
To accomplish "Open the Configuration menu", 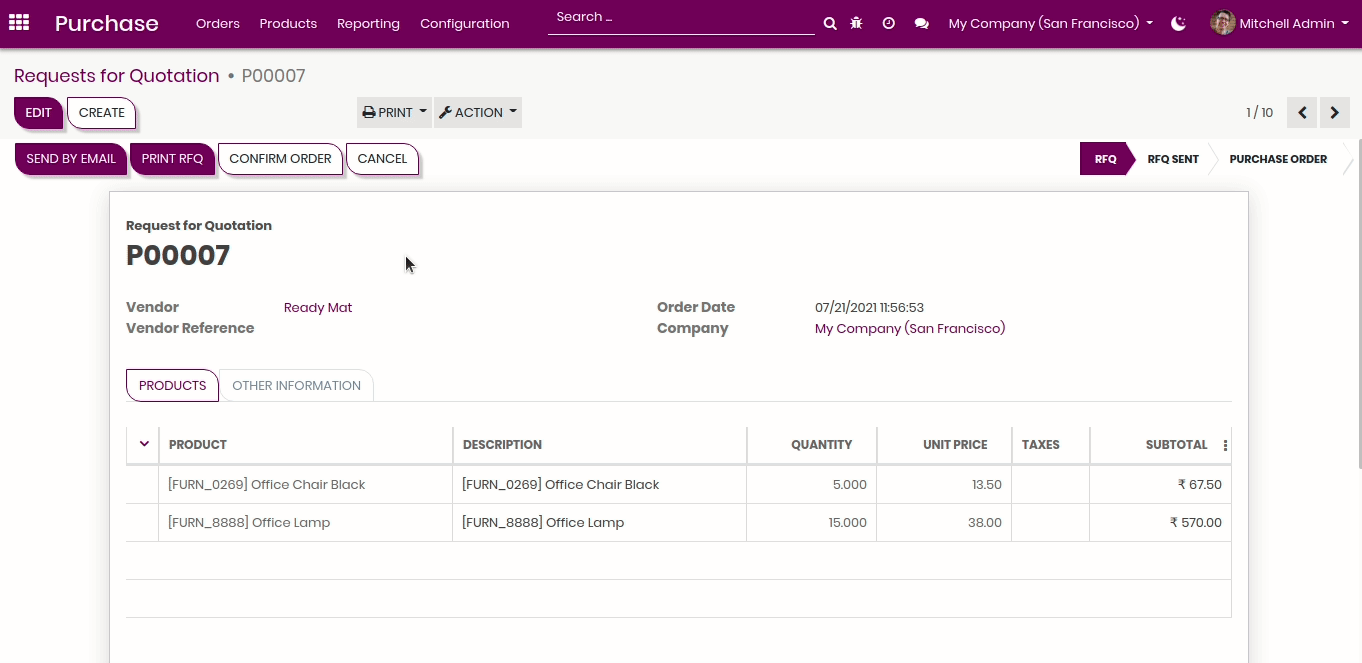I will coord(464,23).
